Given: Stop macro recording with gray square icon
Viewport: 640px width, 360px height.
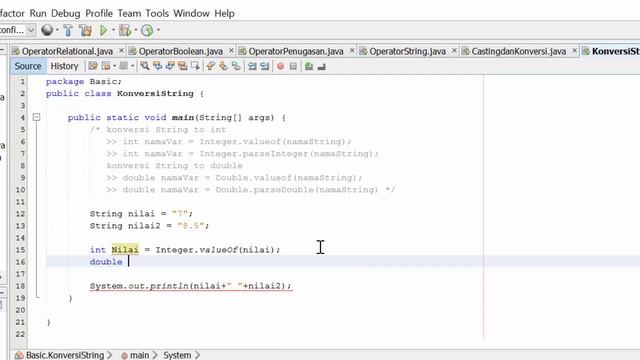Looking at the screenshot, I should pos(293,66).
